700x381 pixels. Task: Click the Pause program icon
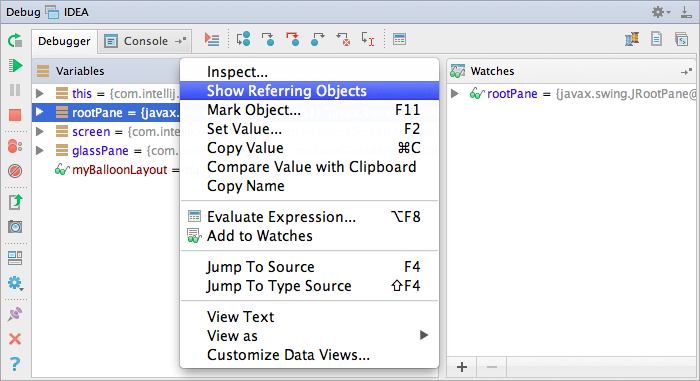15,90
